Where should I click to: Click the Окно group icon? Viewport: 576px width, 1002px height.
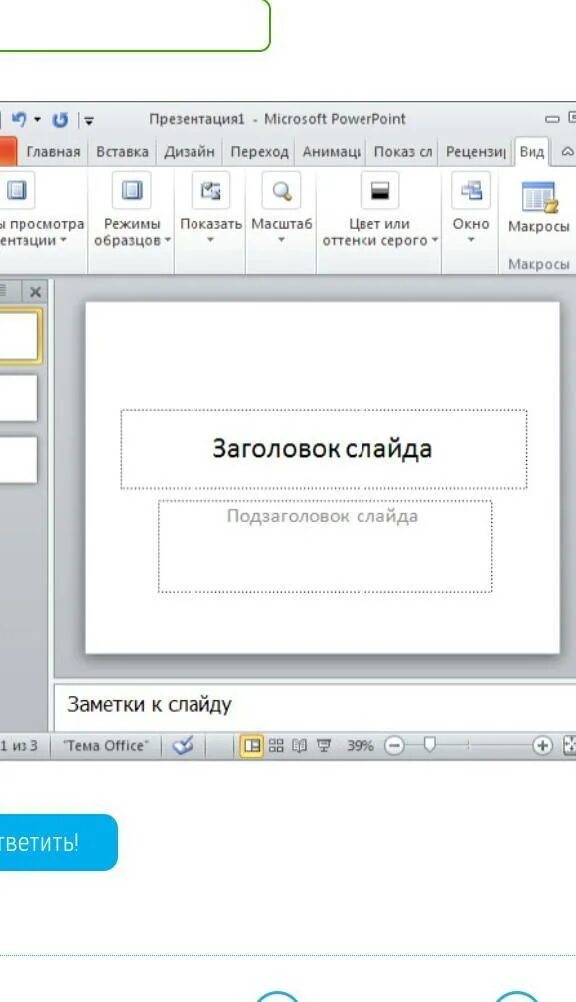tap(471, 190)
